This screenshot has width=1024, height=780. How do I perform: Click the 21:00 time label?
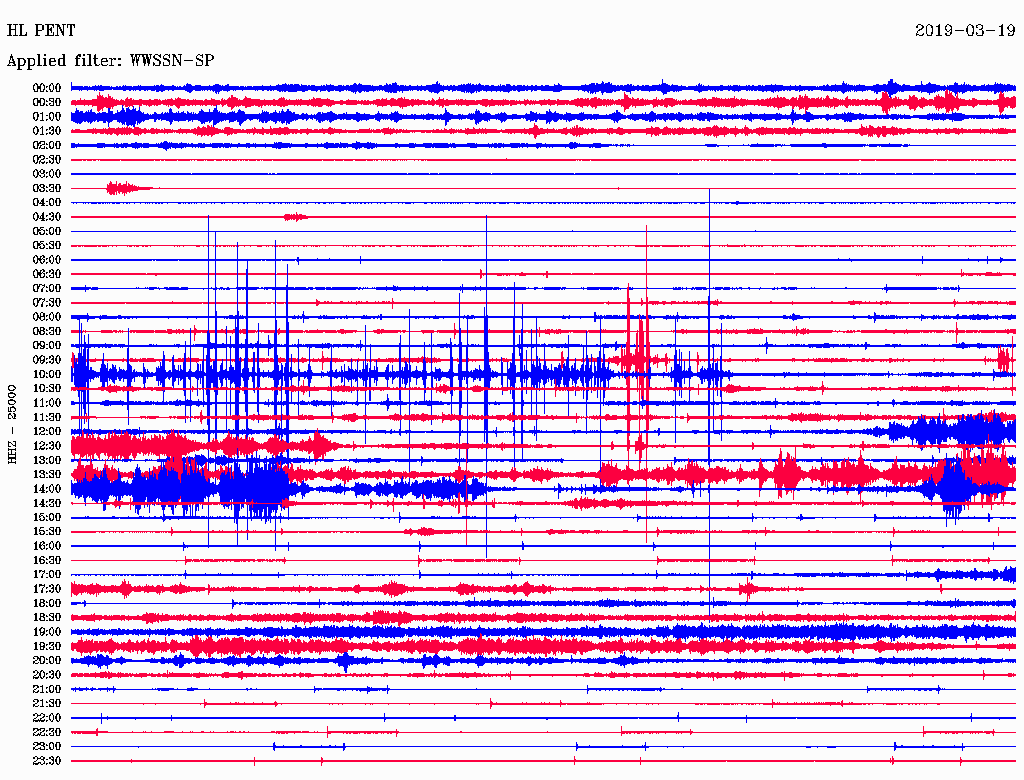pos(47,689)
